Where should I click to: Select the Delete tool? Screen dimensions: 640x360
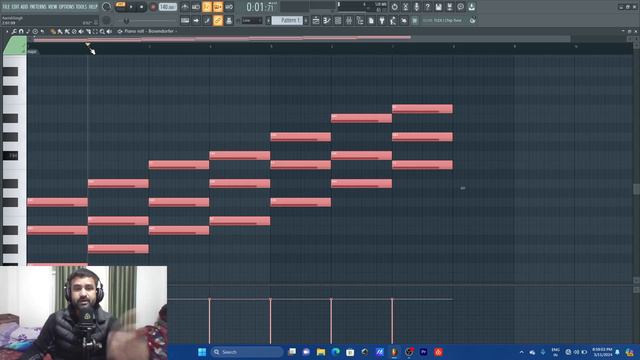74,31
